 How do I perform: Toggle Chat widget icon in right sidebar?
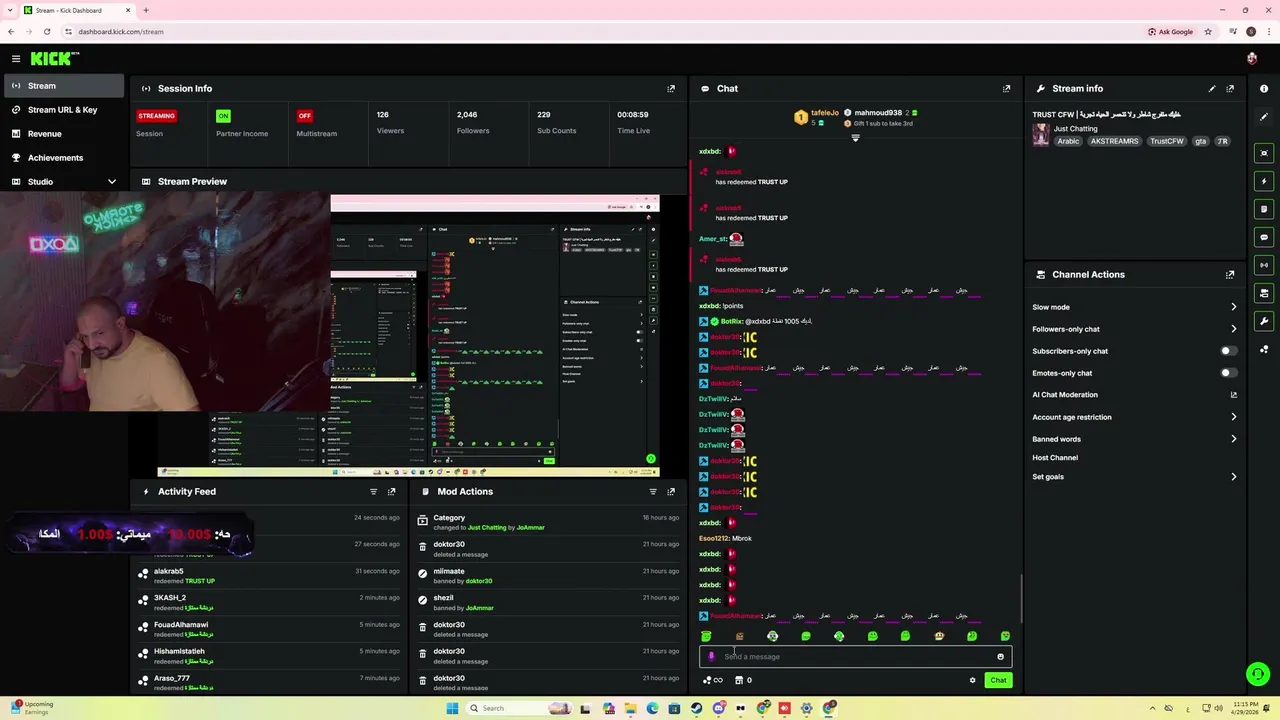(x=1264, y=237)
